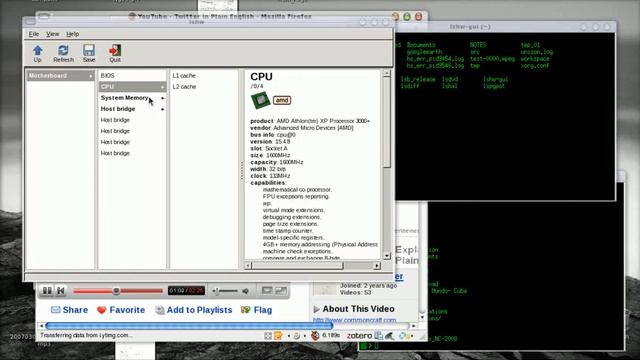Click the Add to Playlists icon
The width and height of the screenshot is (640, 360).
point(160,310)
